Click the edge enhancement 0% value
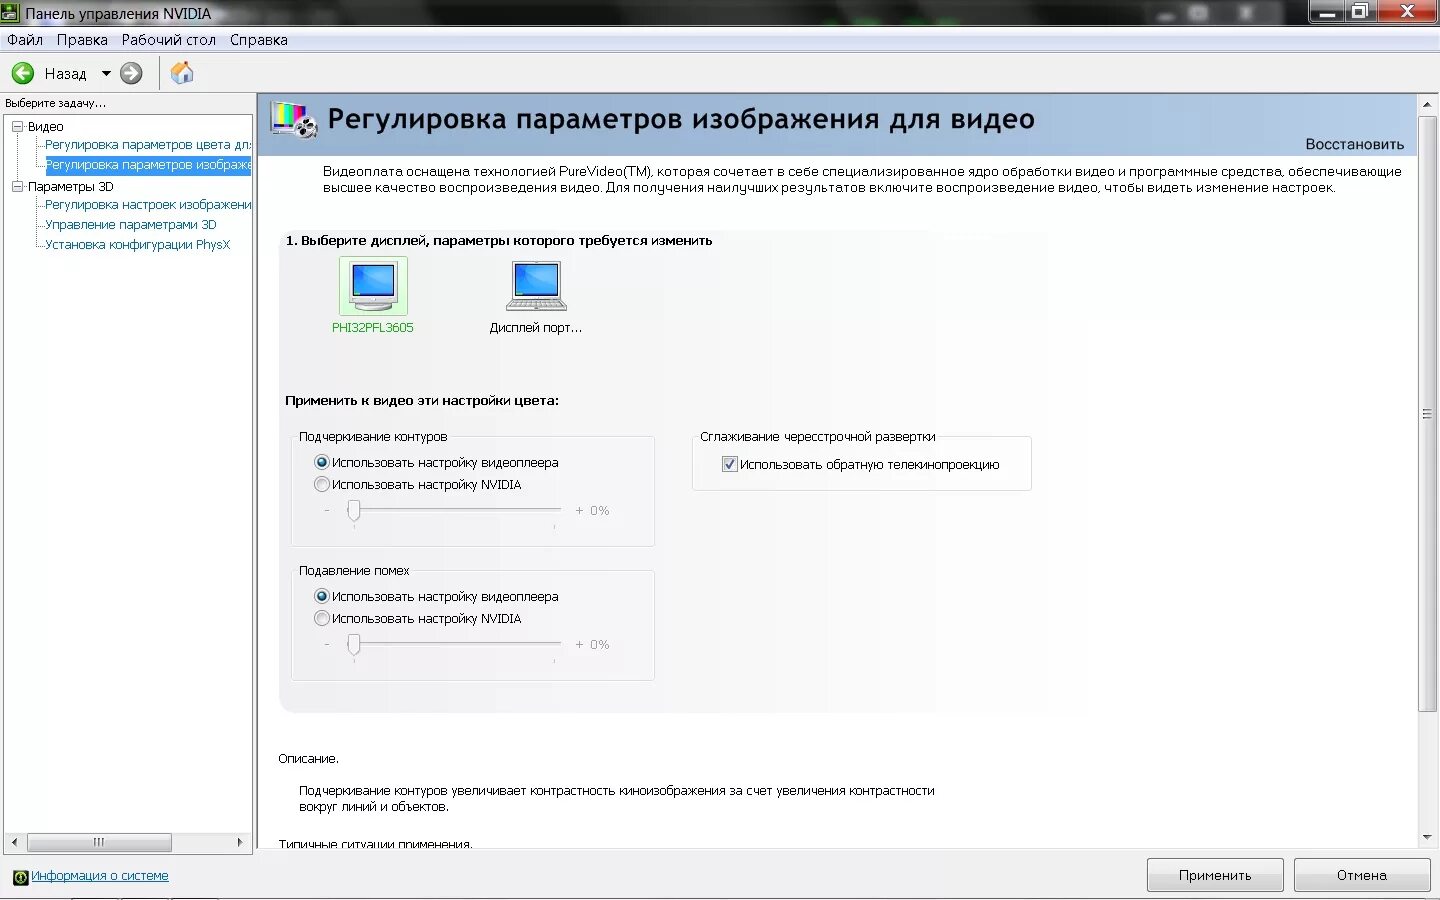Image resolution: width=1440 pixels, height=900 pixels. click(599, 511)
